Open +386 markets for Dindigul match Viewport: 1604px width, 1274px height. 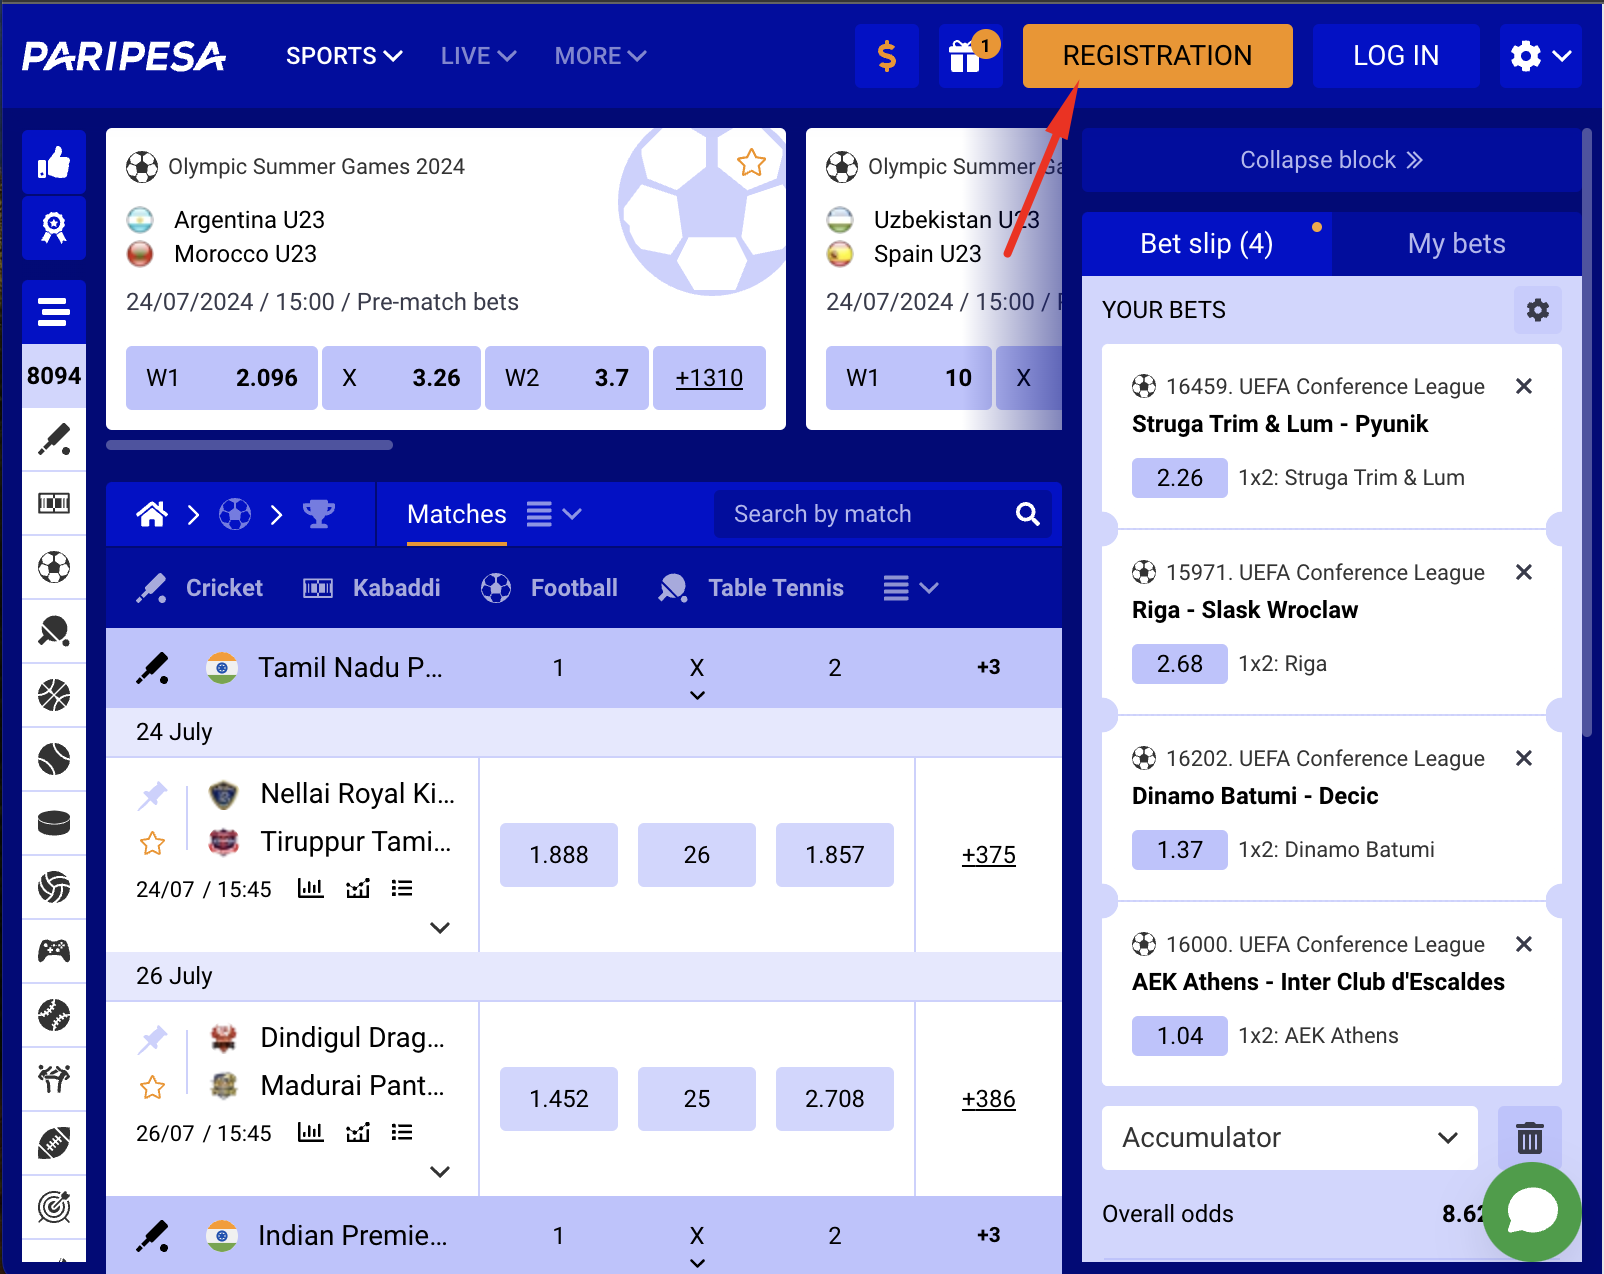989,1099
